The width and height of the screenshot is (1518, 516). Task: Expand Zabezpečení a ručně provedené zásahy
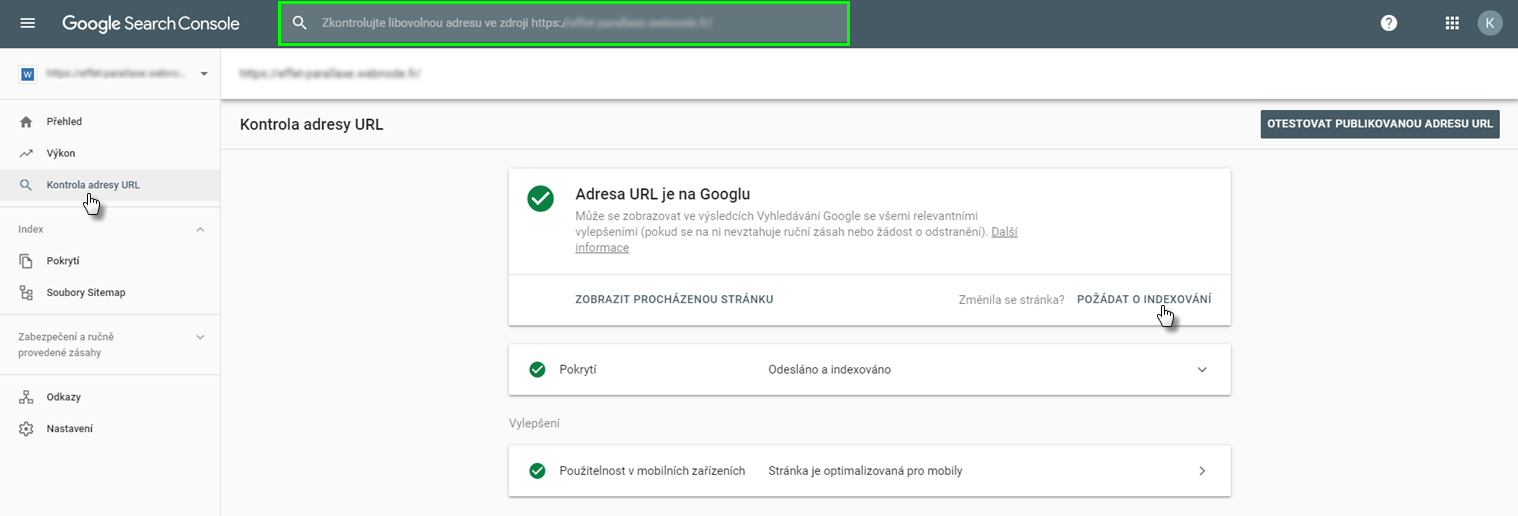[200, 337]
